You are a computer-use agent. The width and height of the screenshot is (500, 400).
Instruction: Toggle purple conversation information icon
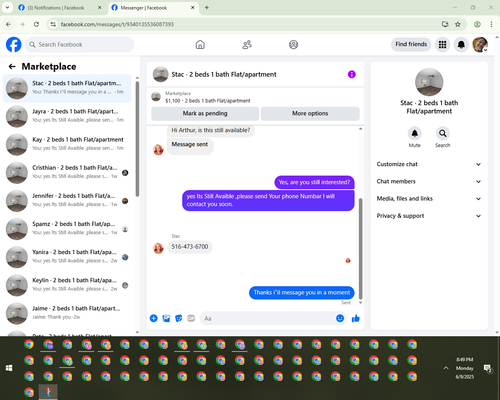point(352,74)
